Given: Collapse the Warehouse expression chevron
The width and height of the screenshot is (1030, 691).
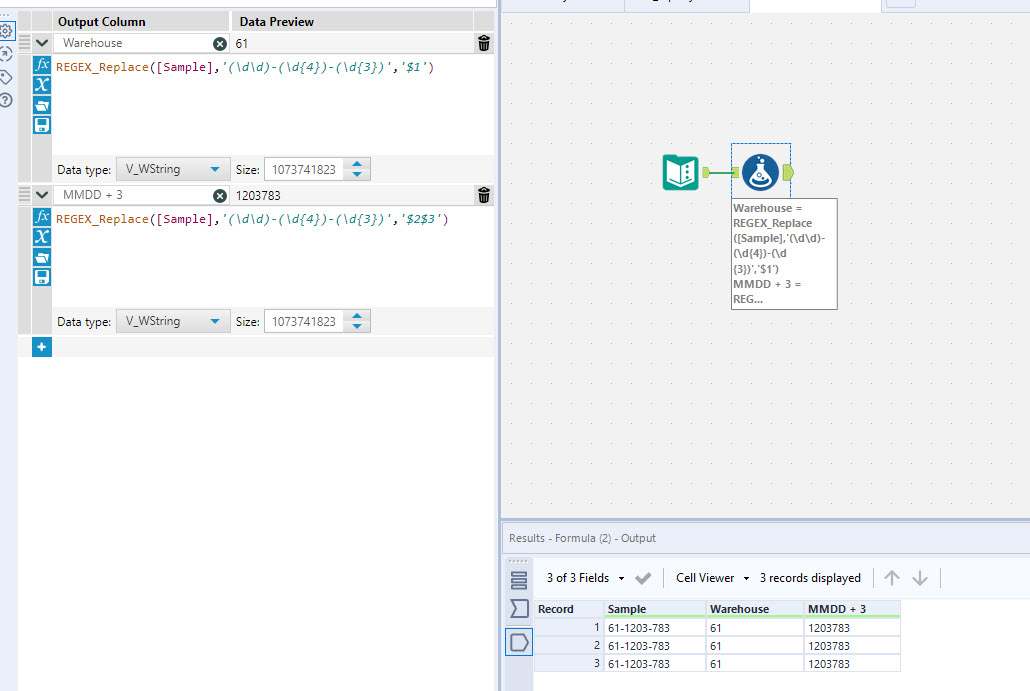Looking at the screenshot, I should (x=42, y=43).
